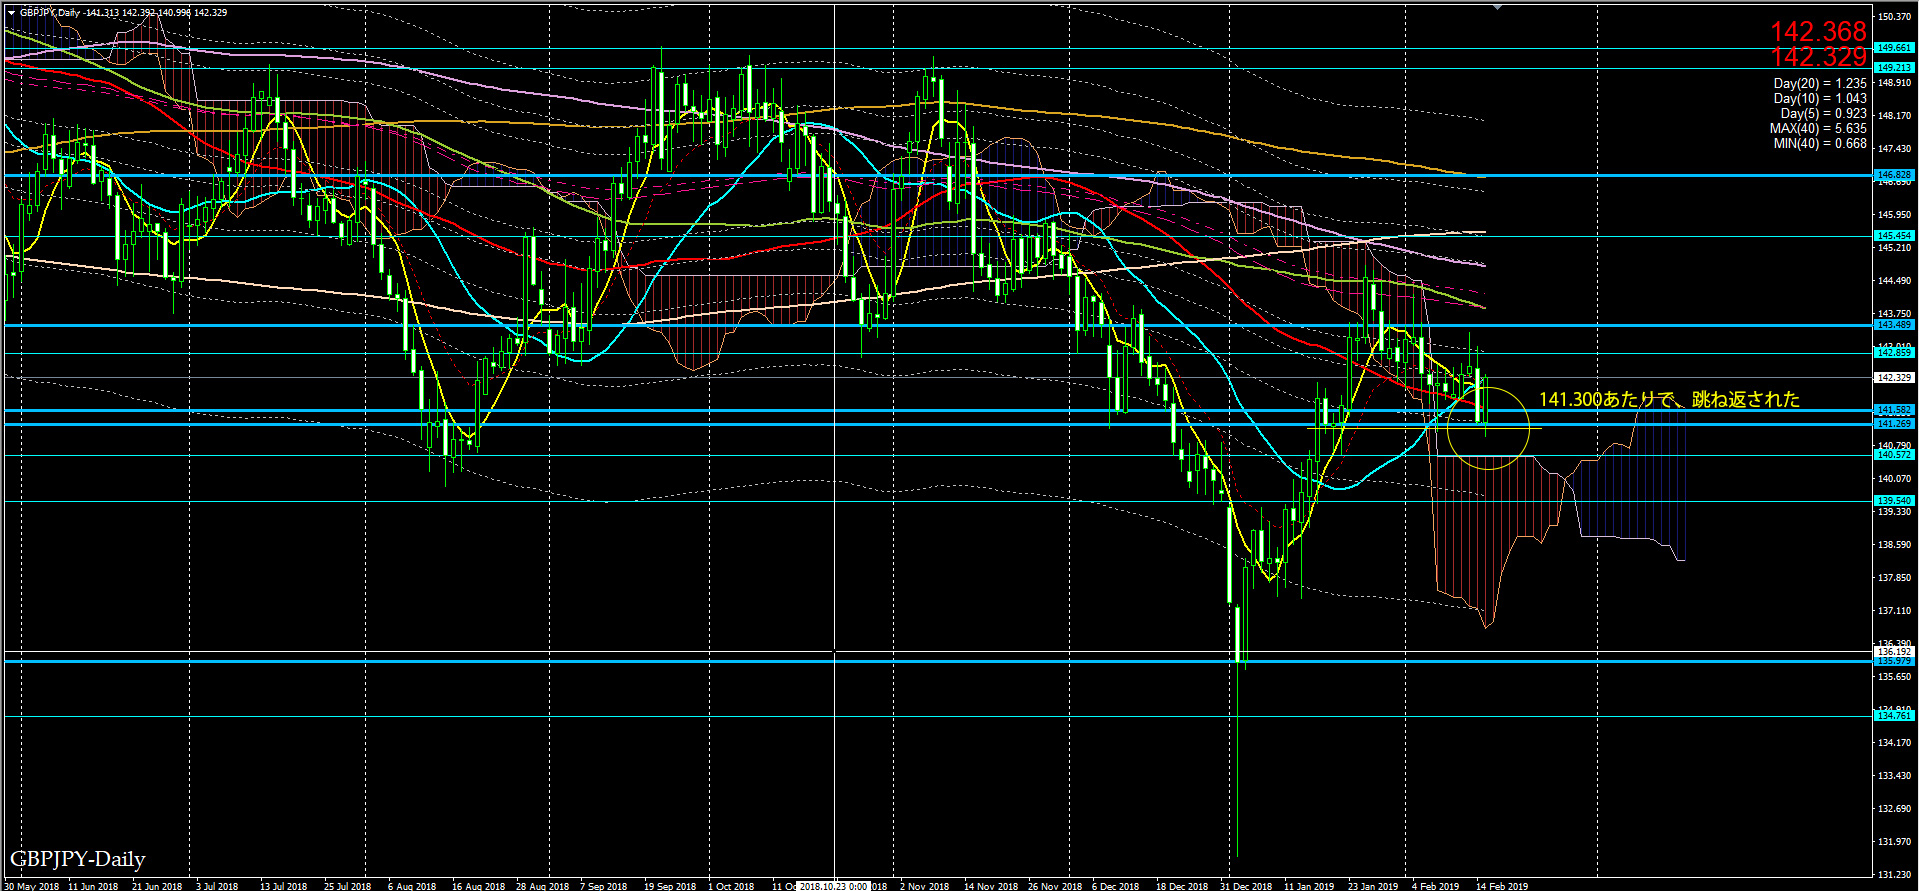Click the 6 Dec 2018 date label
Viewport: 1920px width, 891px height.
[x=1116, y=886]
